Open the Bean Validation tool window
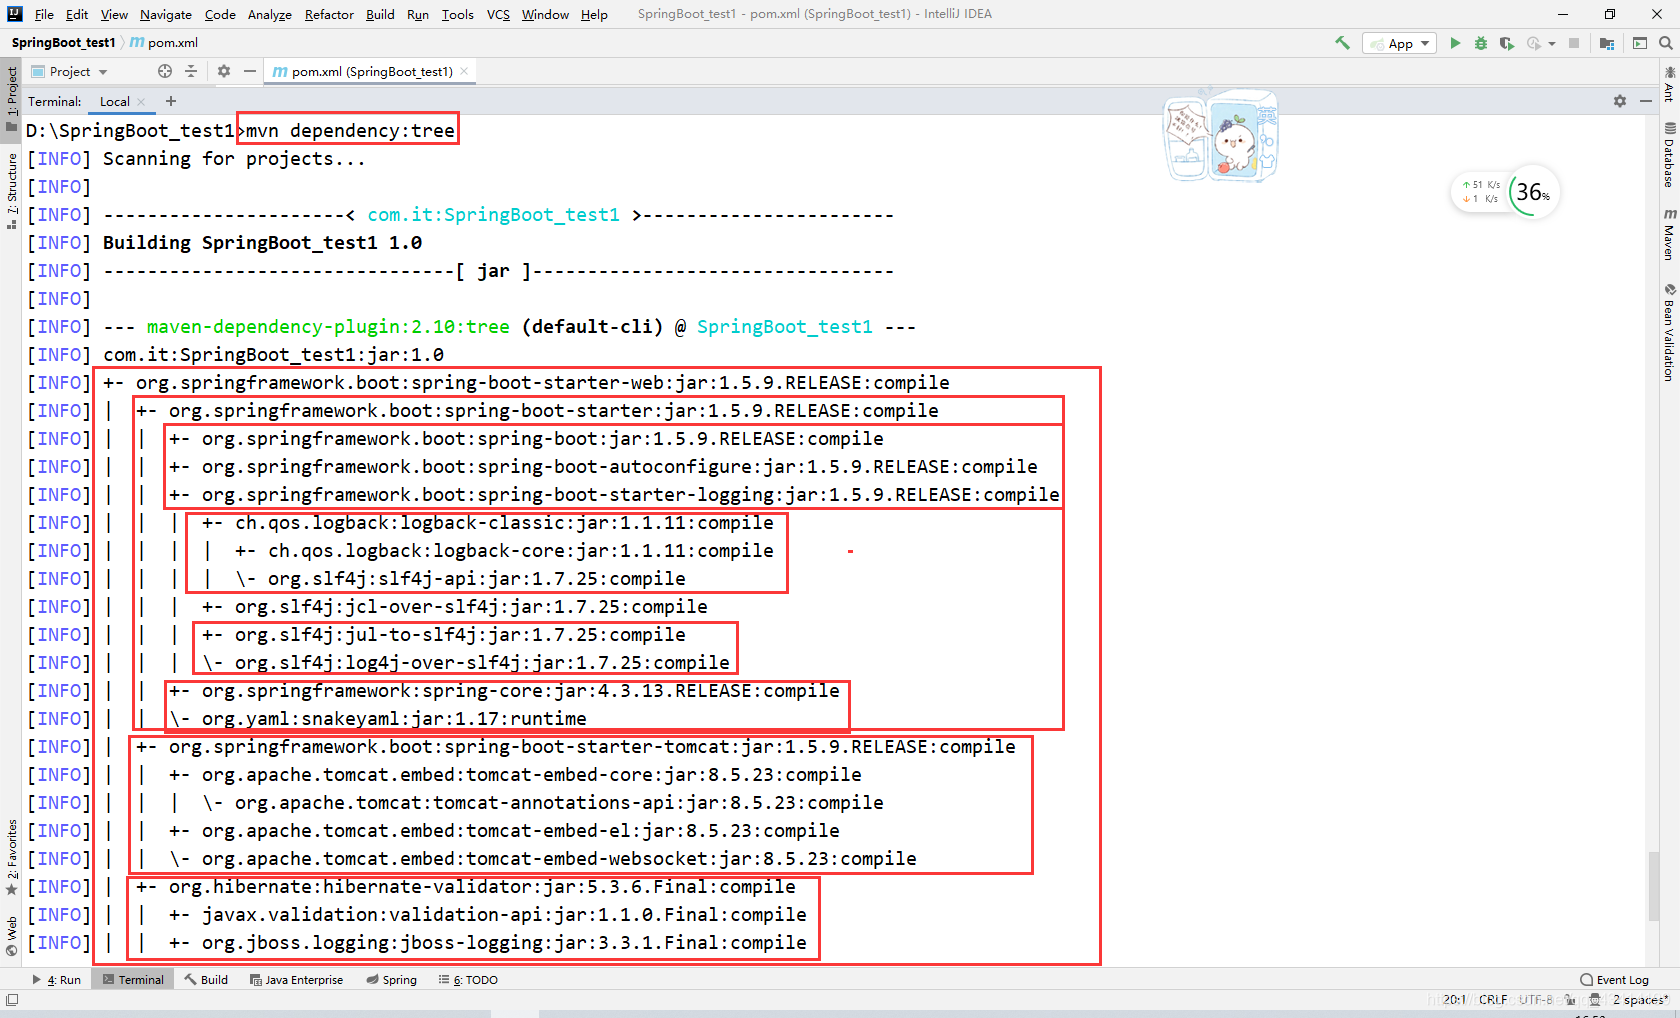Image resolution: width=1680 pixels, height=1018 pixels. pyautogui.click(x=1669, y=332)
